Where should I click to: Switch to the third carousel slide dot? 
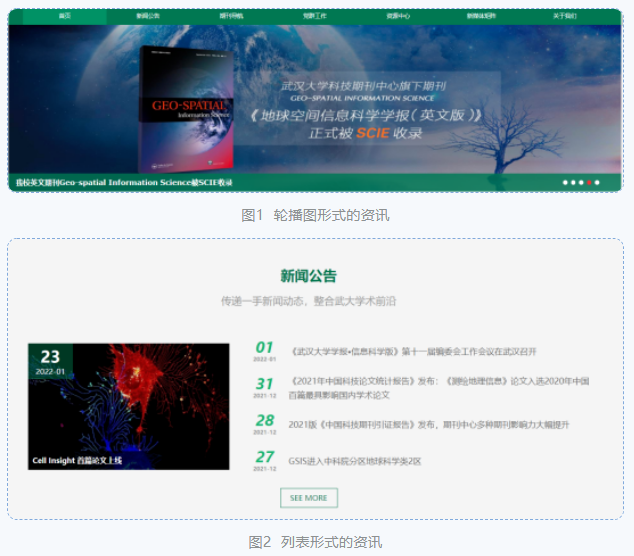[581, 183]
